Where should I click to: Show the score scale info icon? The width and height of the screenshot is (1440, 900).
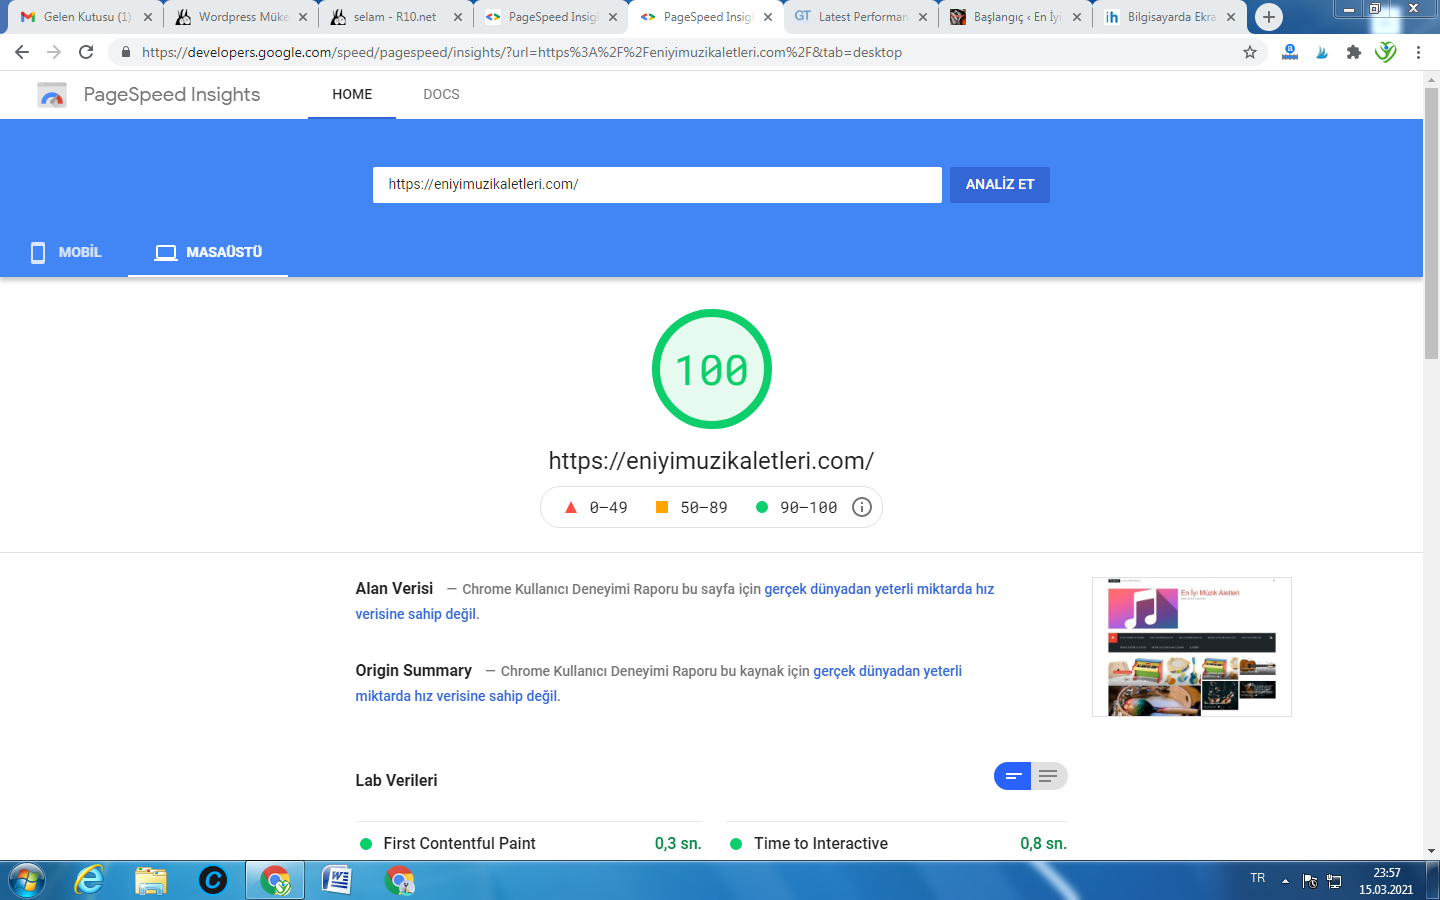coord(862,507)
